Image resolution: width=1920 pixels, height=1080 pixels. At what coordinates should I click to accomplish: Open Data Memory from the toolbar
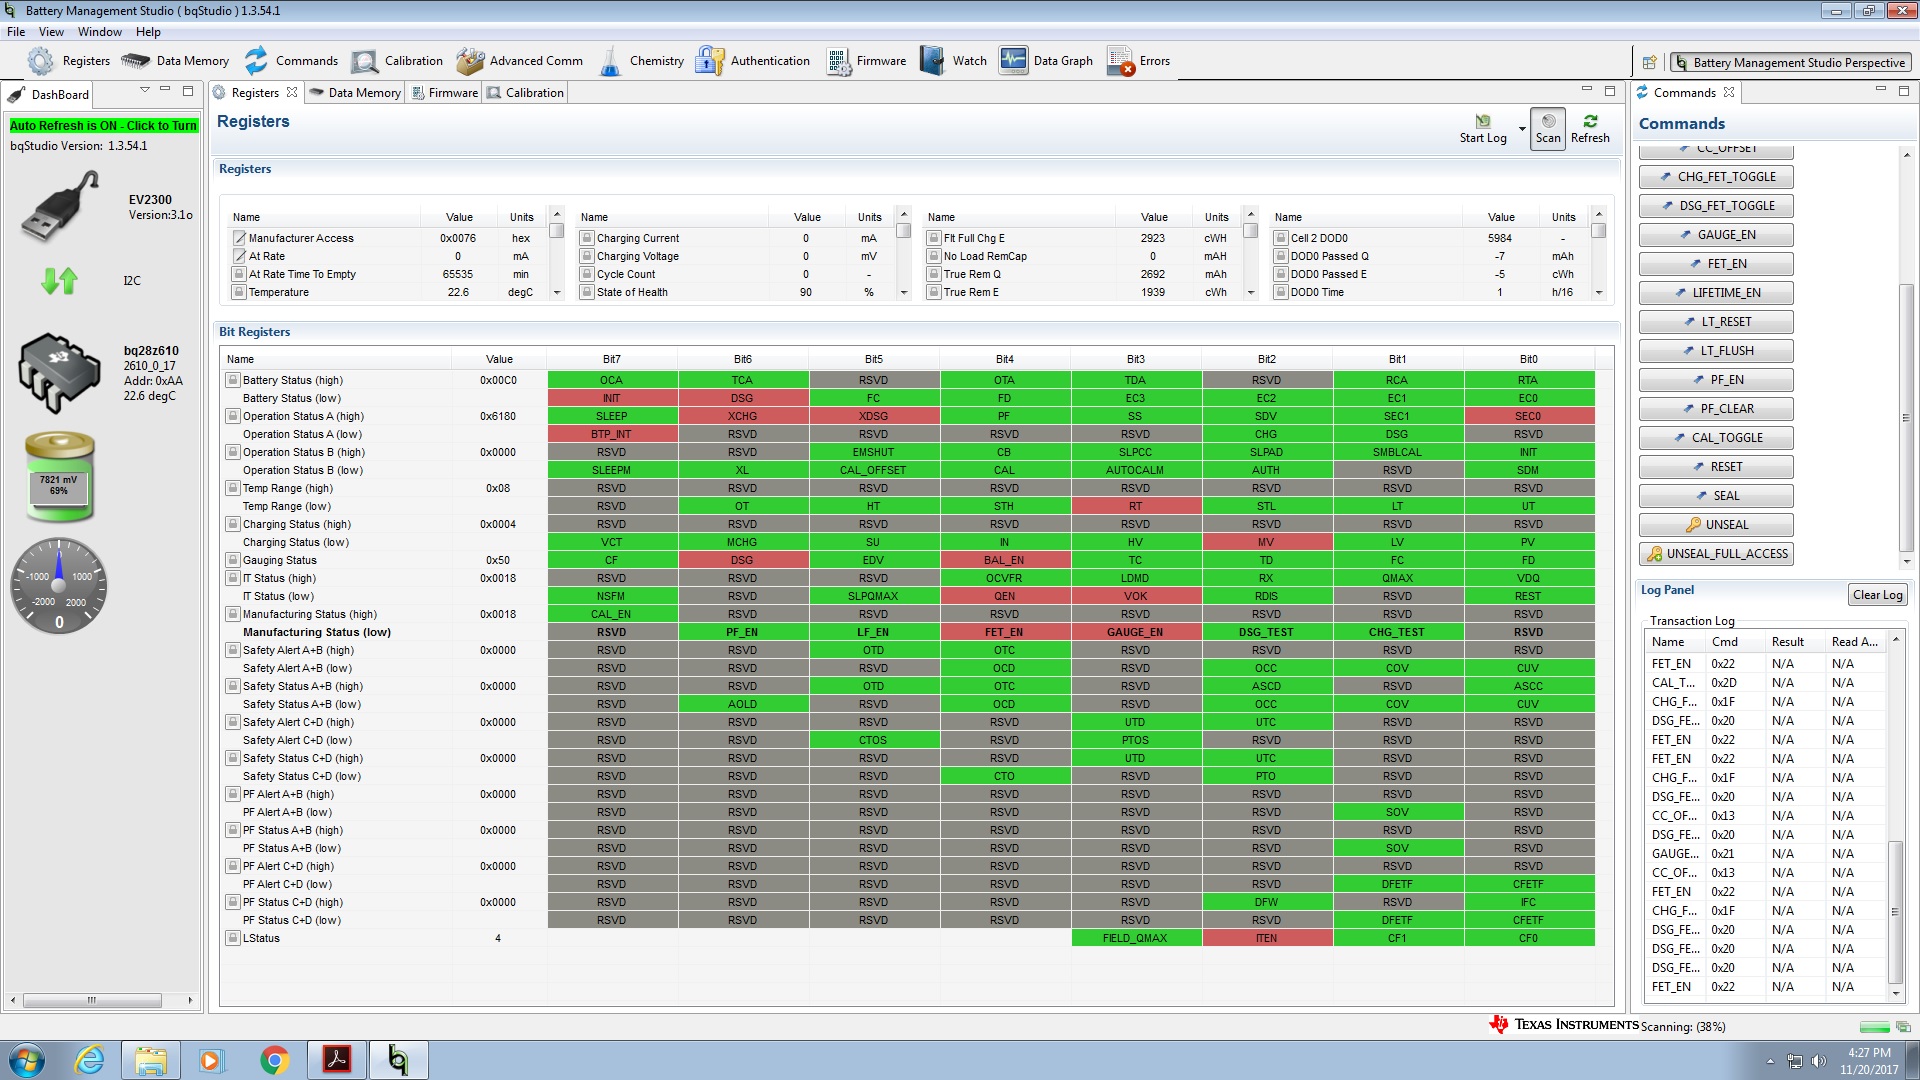175,61
